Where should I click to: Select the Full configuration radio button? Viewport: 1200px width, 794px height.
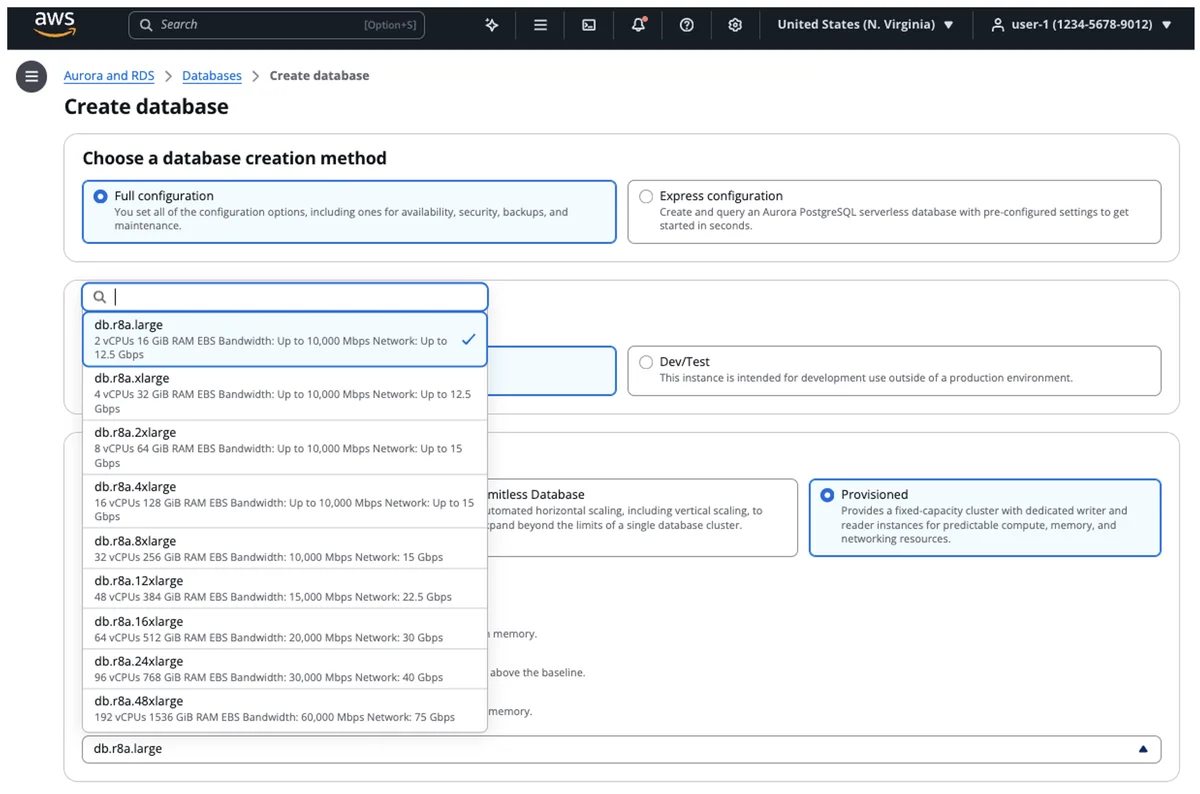click(x=100, y=197)
